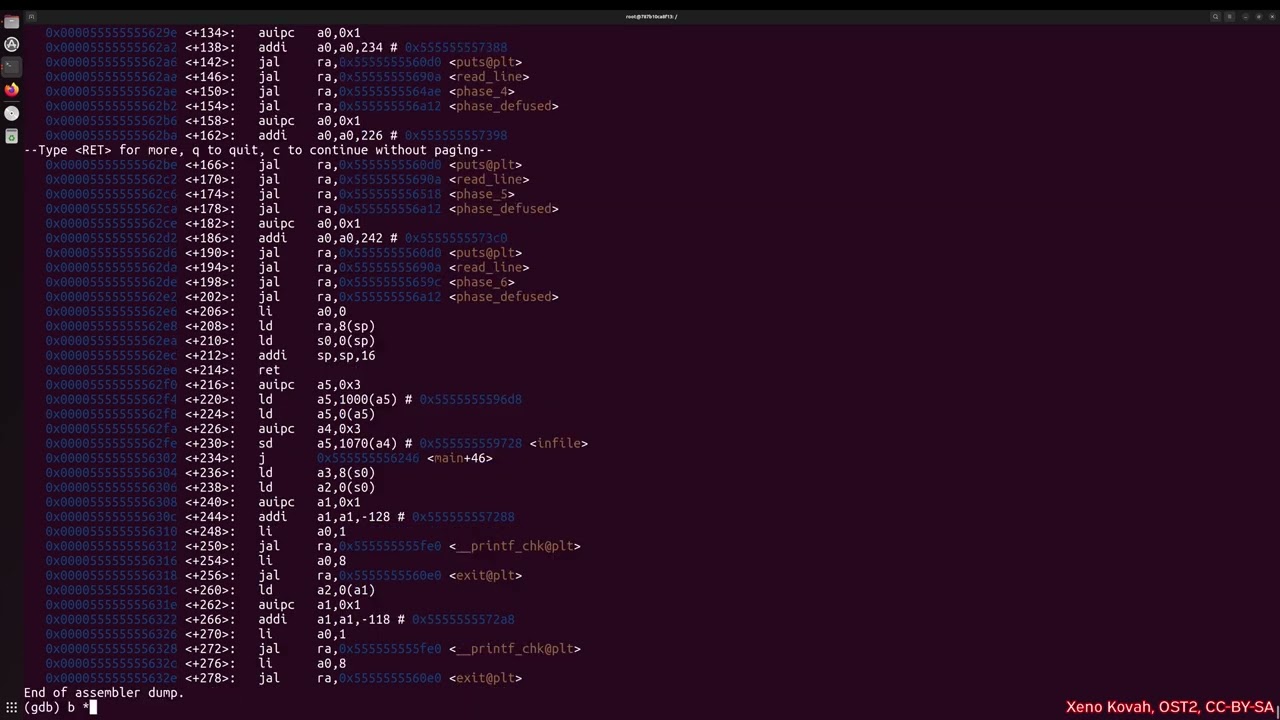Viewport: 1280px width, 720px height.
Task: Click the 'addi a0,a0,242' instruction
Action: [x=320, y=238]
